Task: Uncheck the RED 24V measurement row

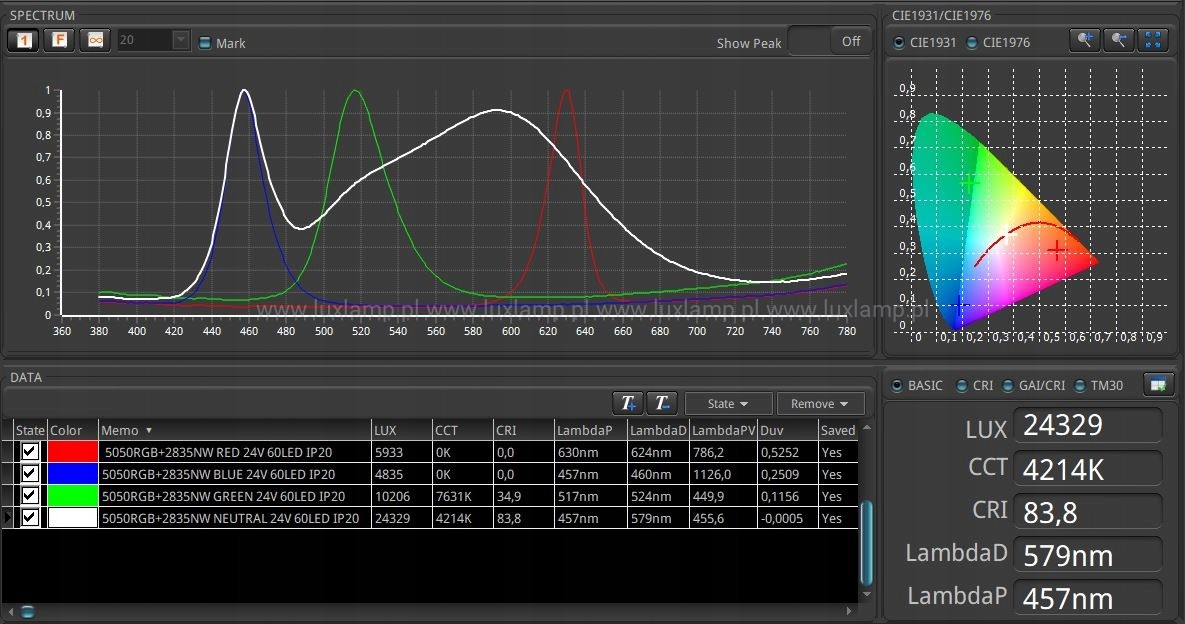Action: [x=31, y=452]
